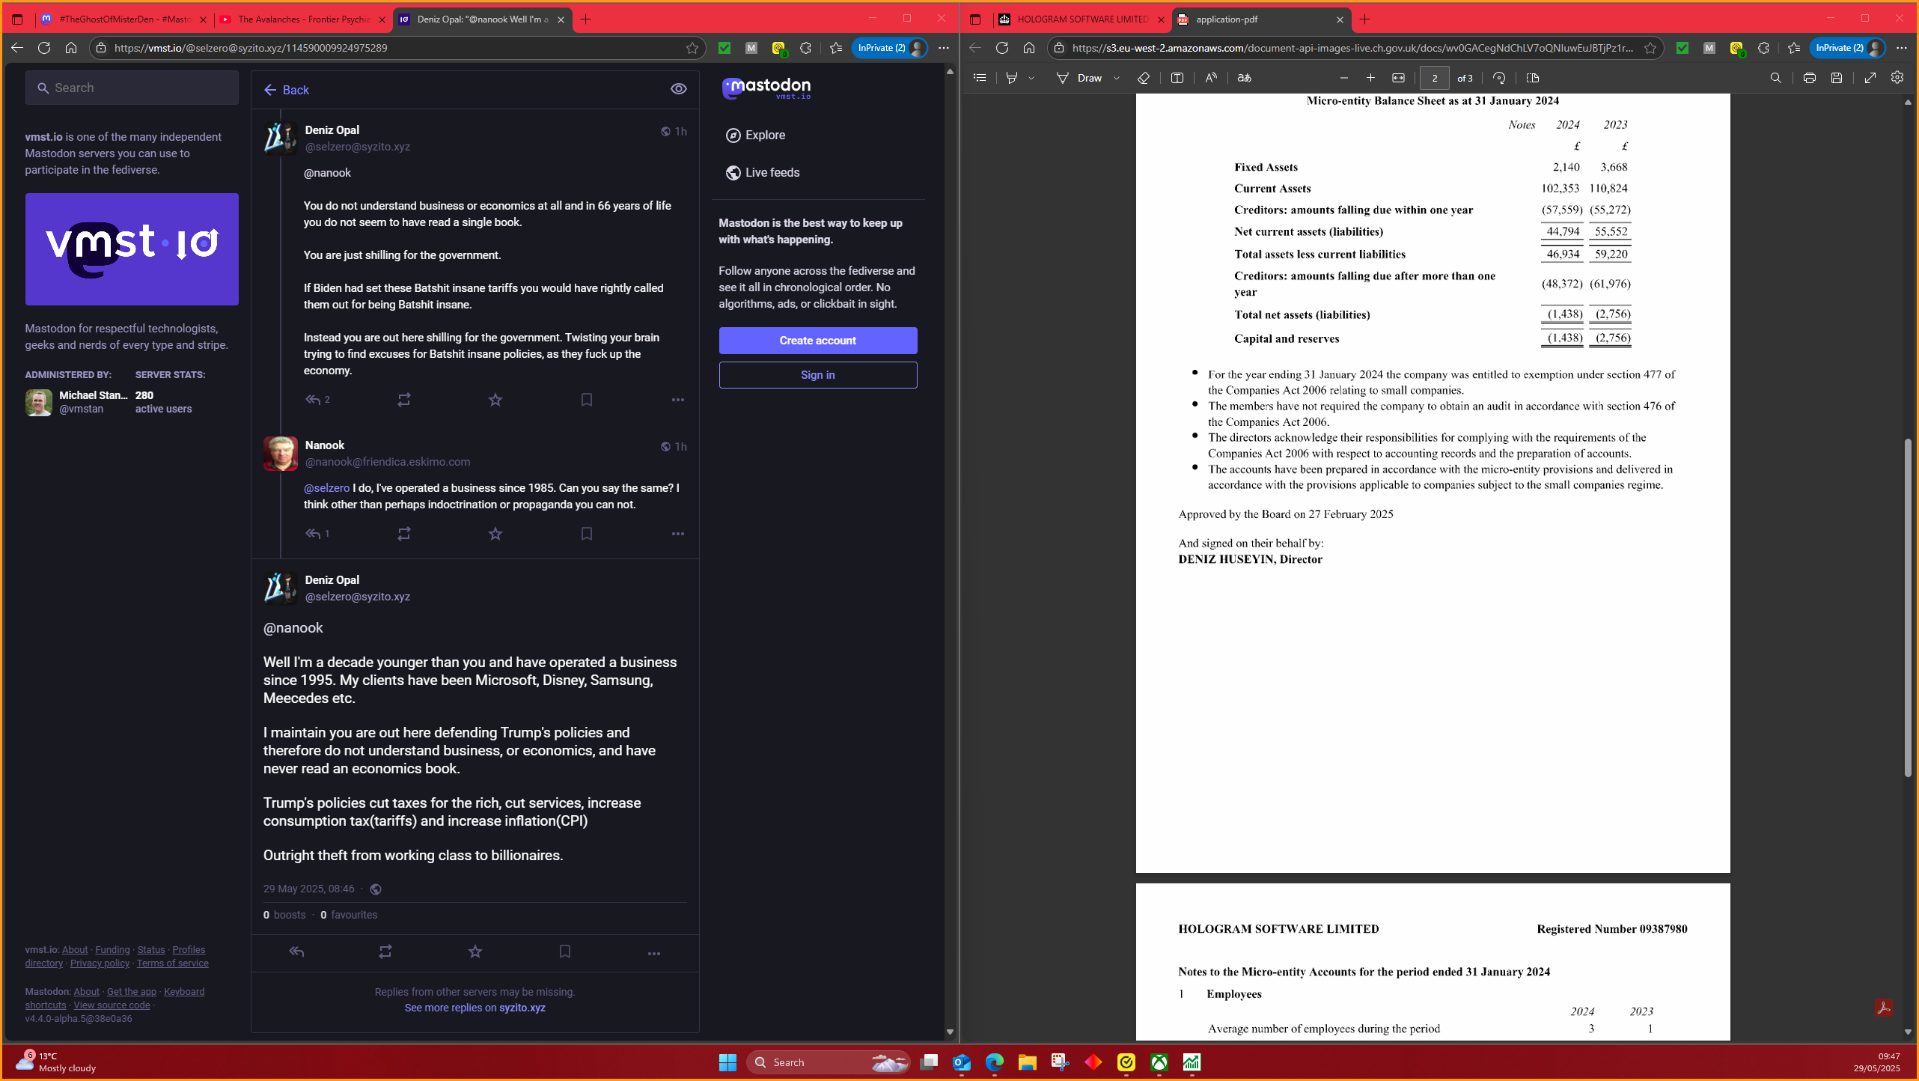Open the vmst.io server banner image
Screen dimensions: 1919x1081
pos(132,249)
